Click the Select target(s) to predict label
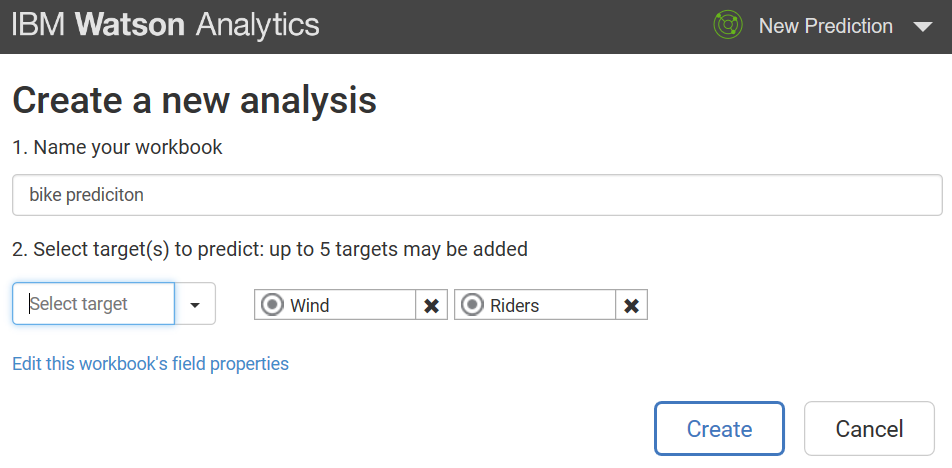The height and width of the screenshot is (468, 952). click(269, 248)
